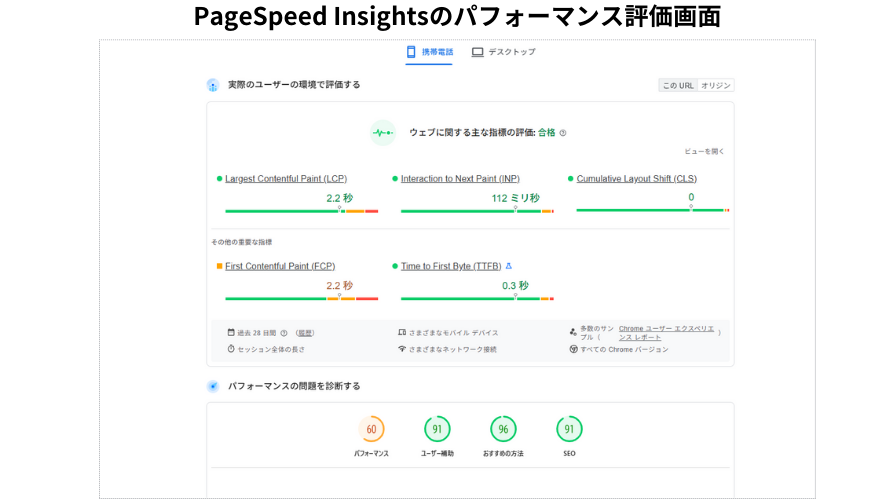
Task: Click ビューを開く to expand view
Action: [704, 152]
